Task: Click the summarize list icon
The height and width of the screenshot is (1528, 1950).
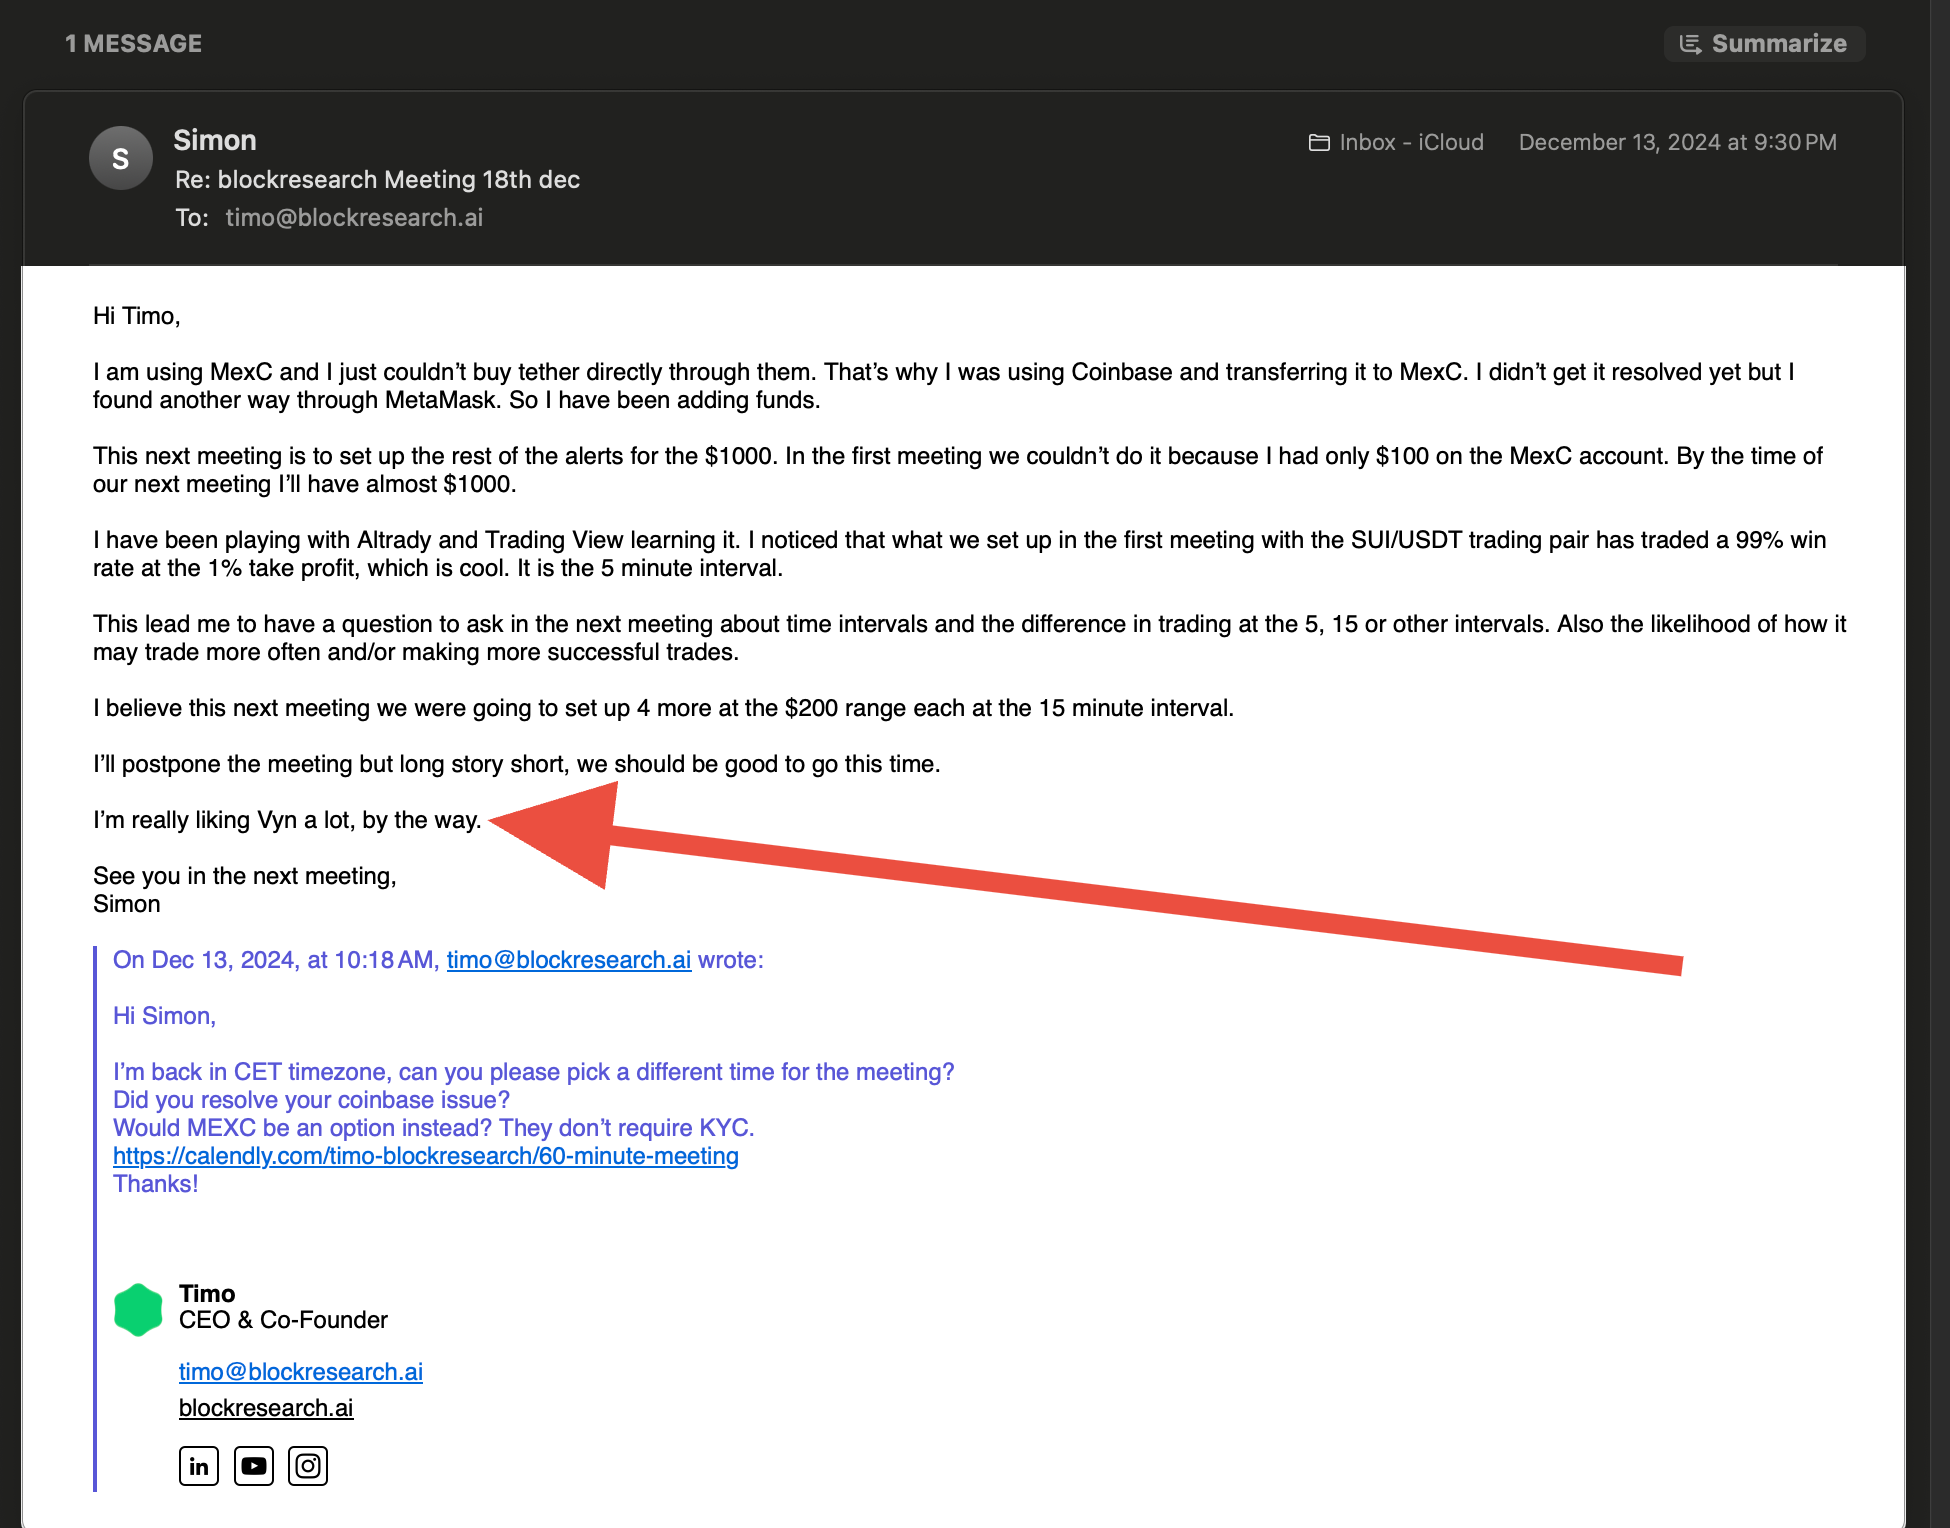Action: [x=1690, y=44]
